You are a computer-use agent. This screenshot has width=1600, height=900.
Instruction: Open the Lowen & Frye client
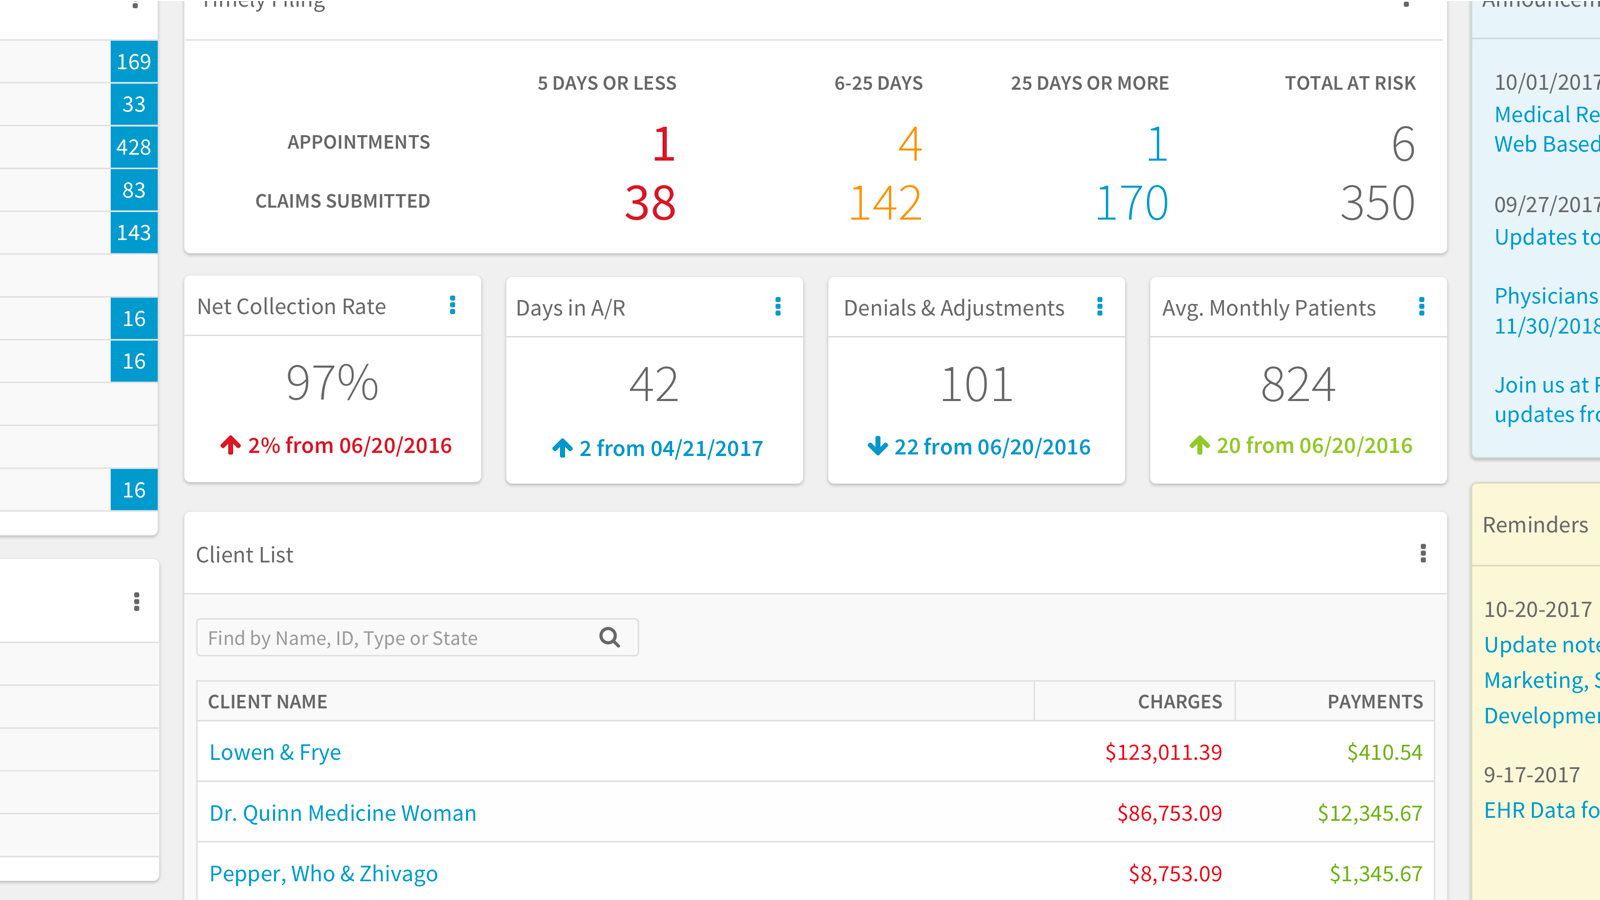pos(275,752)
